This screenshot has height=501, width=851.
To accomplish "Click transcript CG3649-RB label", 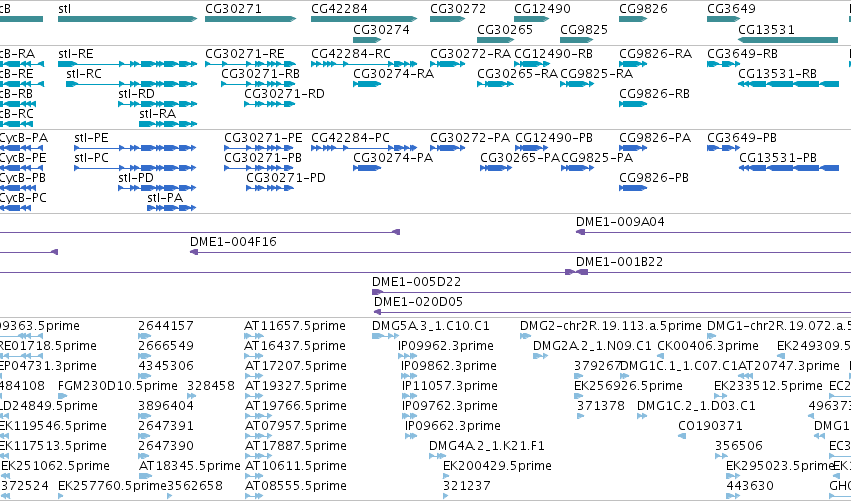I will coord(742,54).
